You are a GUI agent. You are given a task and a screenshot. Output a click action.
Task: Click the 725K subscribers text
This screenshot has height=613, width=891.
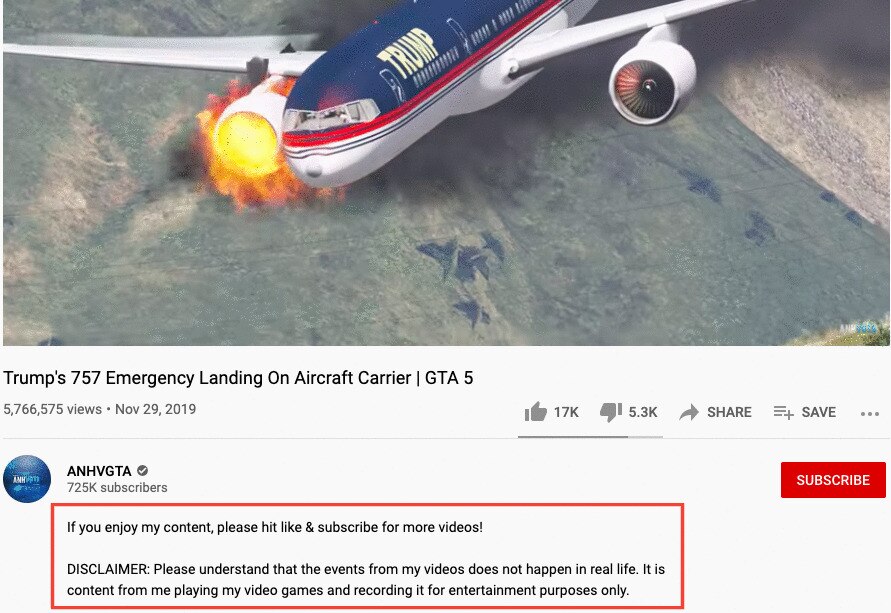(x=117, y=487)
